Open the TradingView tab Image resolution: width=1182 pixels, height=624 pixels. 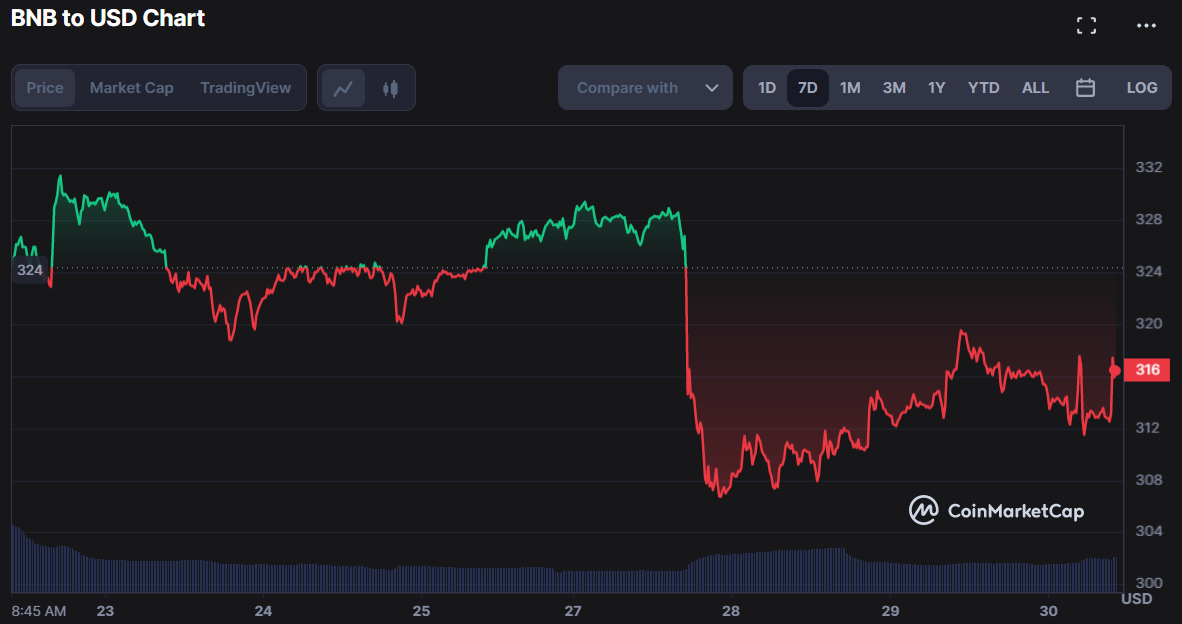[246, 87]
